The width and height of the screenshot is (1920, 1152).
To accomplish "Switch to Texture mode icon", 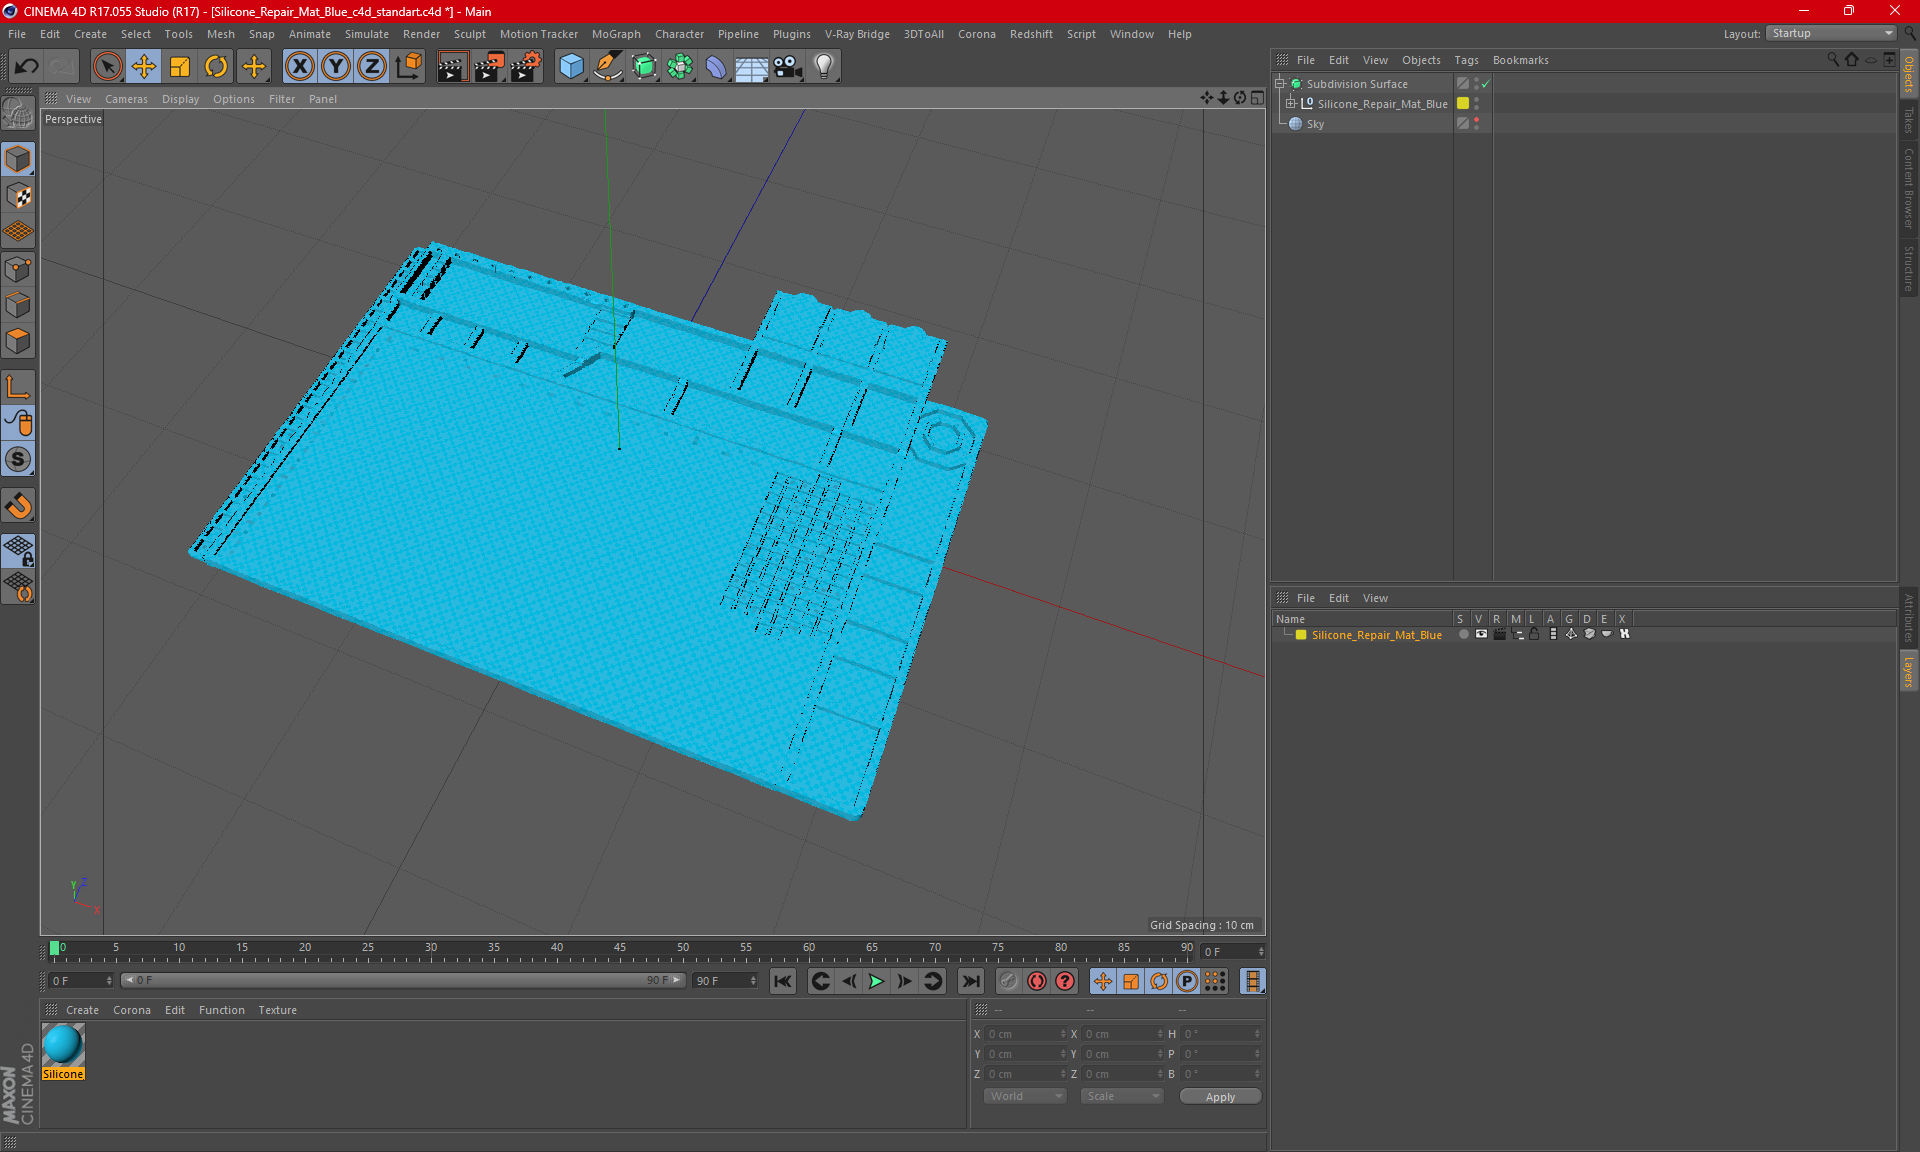I will click(x=18, y=196).
